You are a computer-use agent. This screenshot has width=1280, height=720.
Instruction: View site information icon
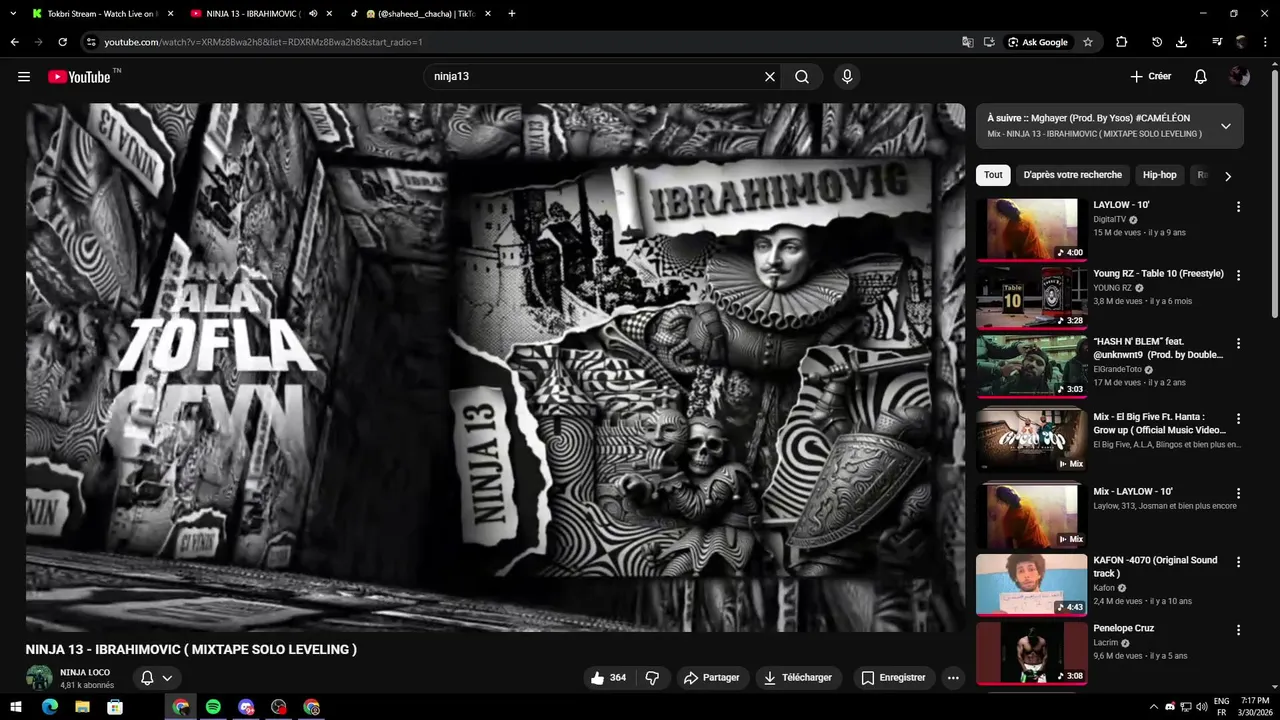click(91, 42)
